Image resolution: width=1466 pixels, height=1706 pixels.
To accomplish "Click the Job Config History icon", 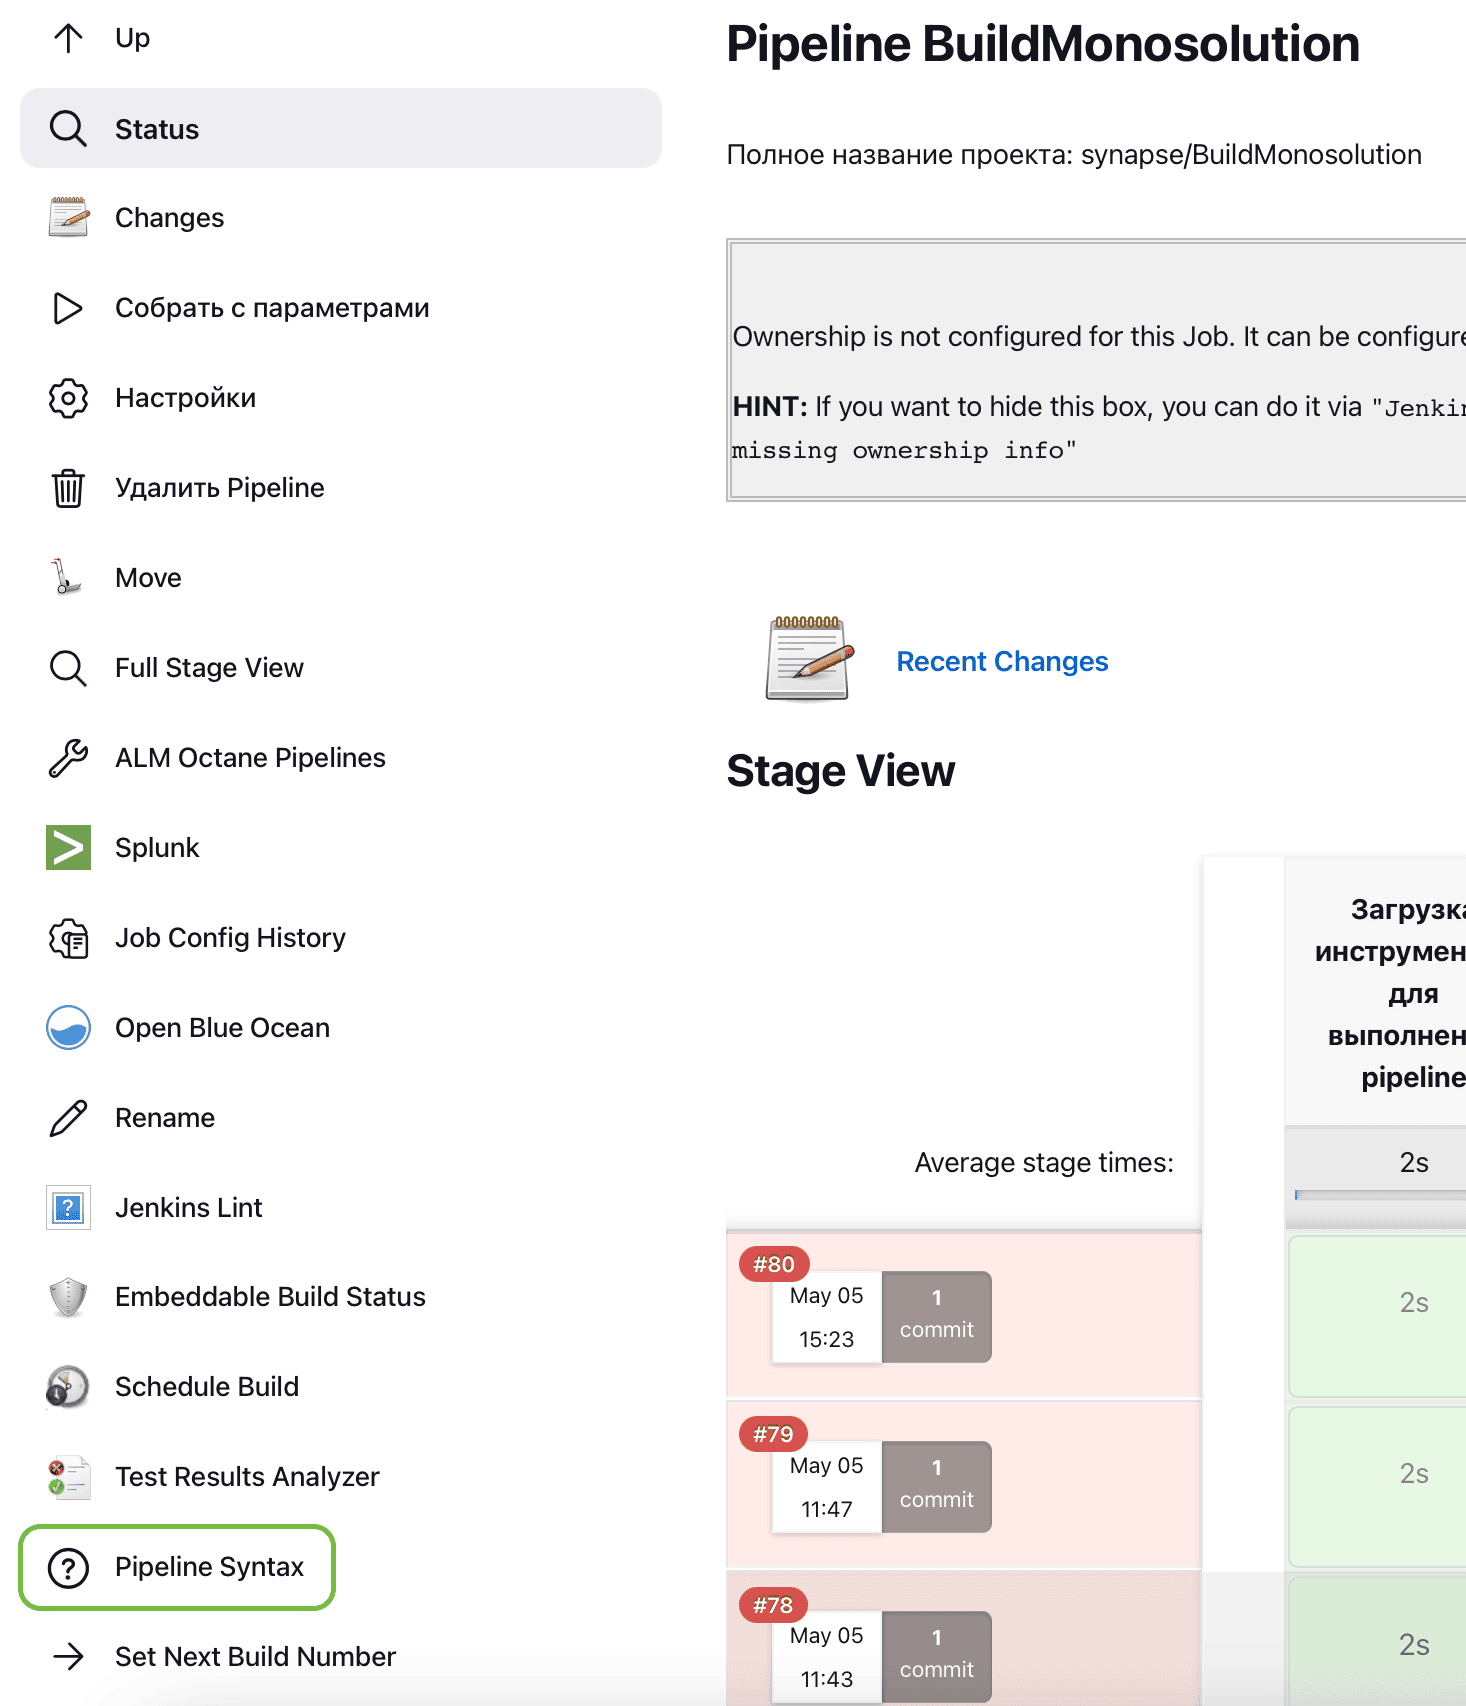I will tap(68, 938).
